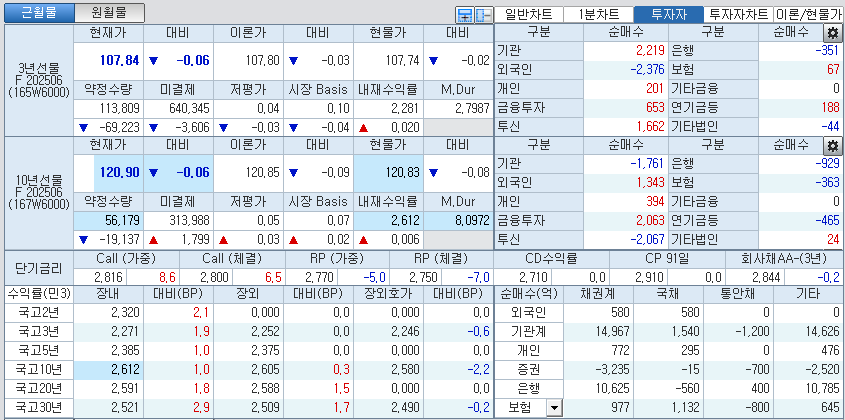The height and width of the screenshot is (420, 845).
Task: Select the 국고5년 row label
Action: (39, 350)
